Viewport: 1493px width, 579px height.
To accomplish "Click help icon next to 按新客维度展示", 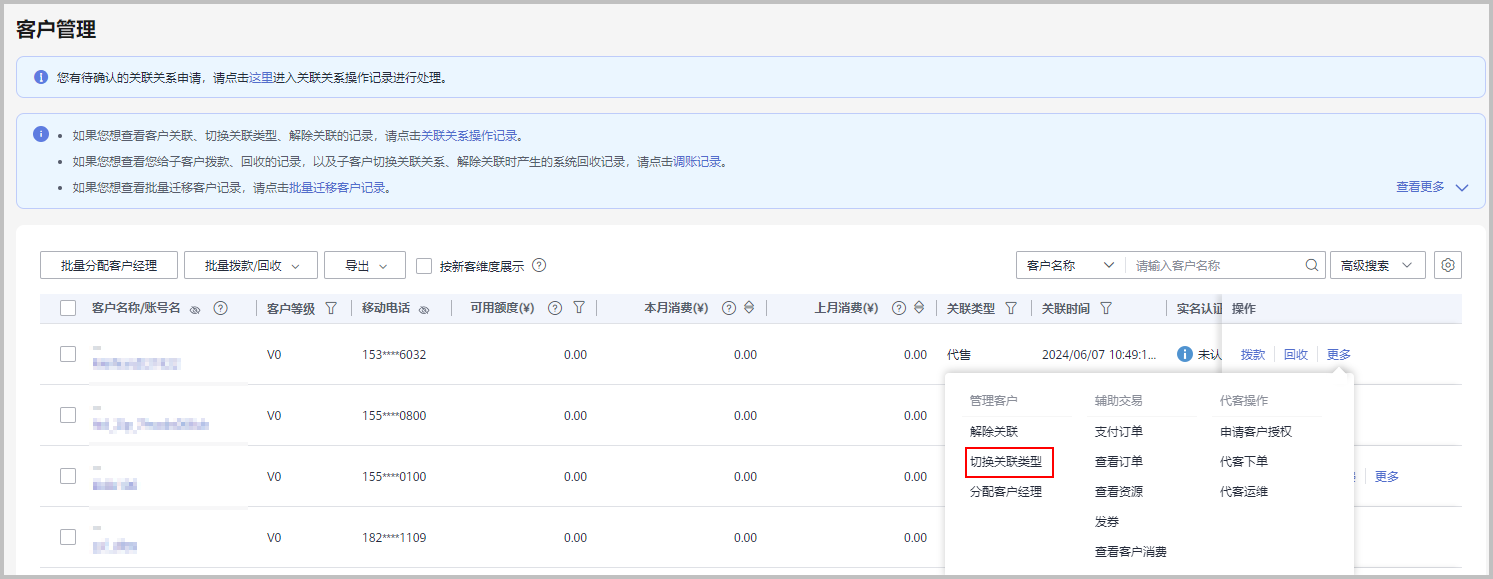I will point(539,266).
